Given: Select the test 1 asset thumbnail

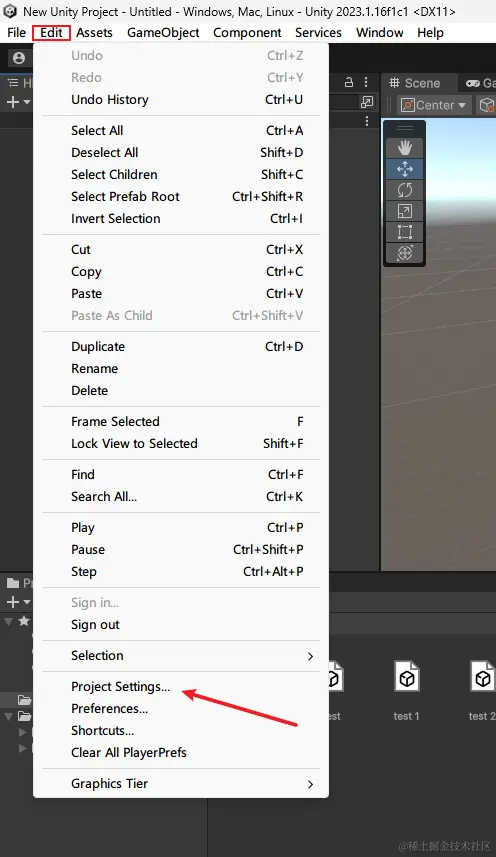Looking at the screenshot, I should click(x=406, y=678).
